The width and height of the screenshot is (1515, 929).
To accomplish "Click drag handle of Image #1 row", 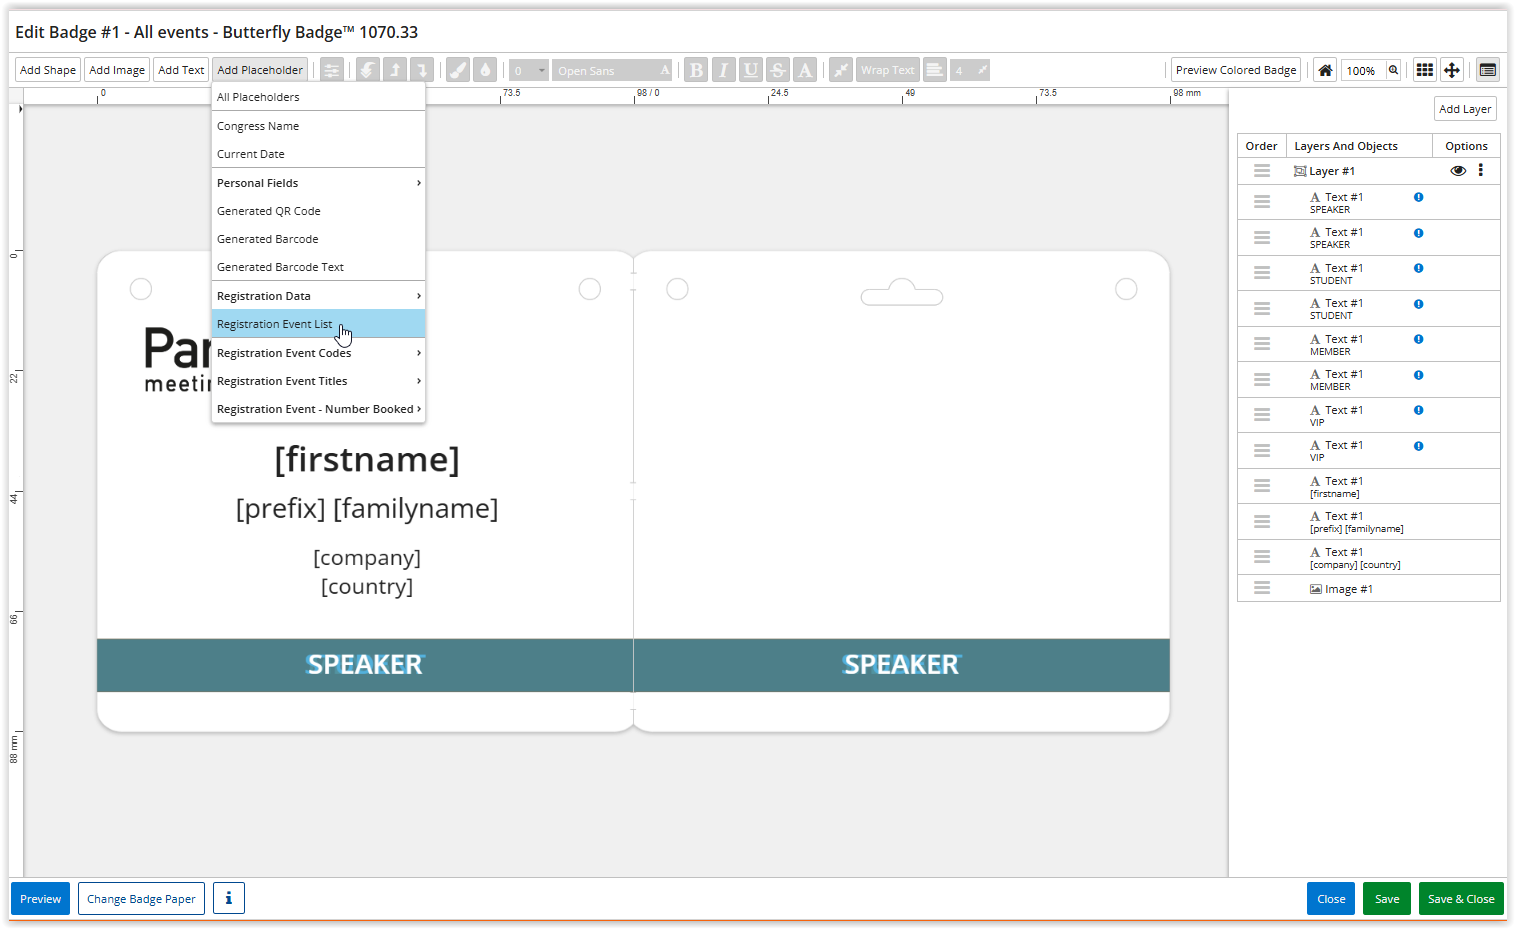I will point(1262,589).
